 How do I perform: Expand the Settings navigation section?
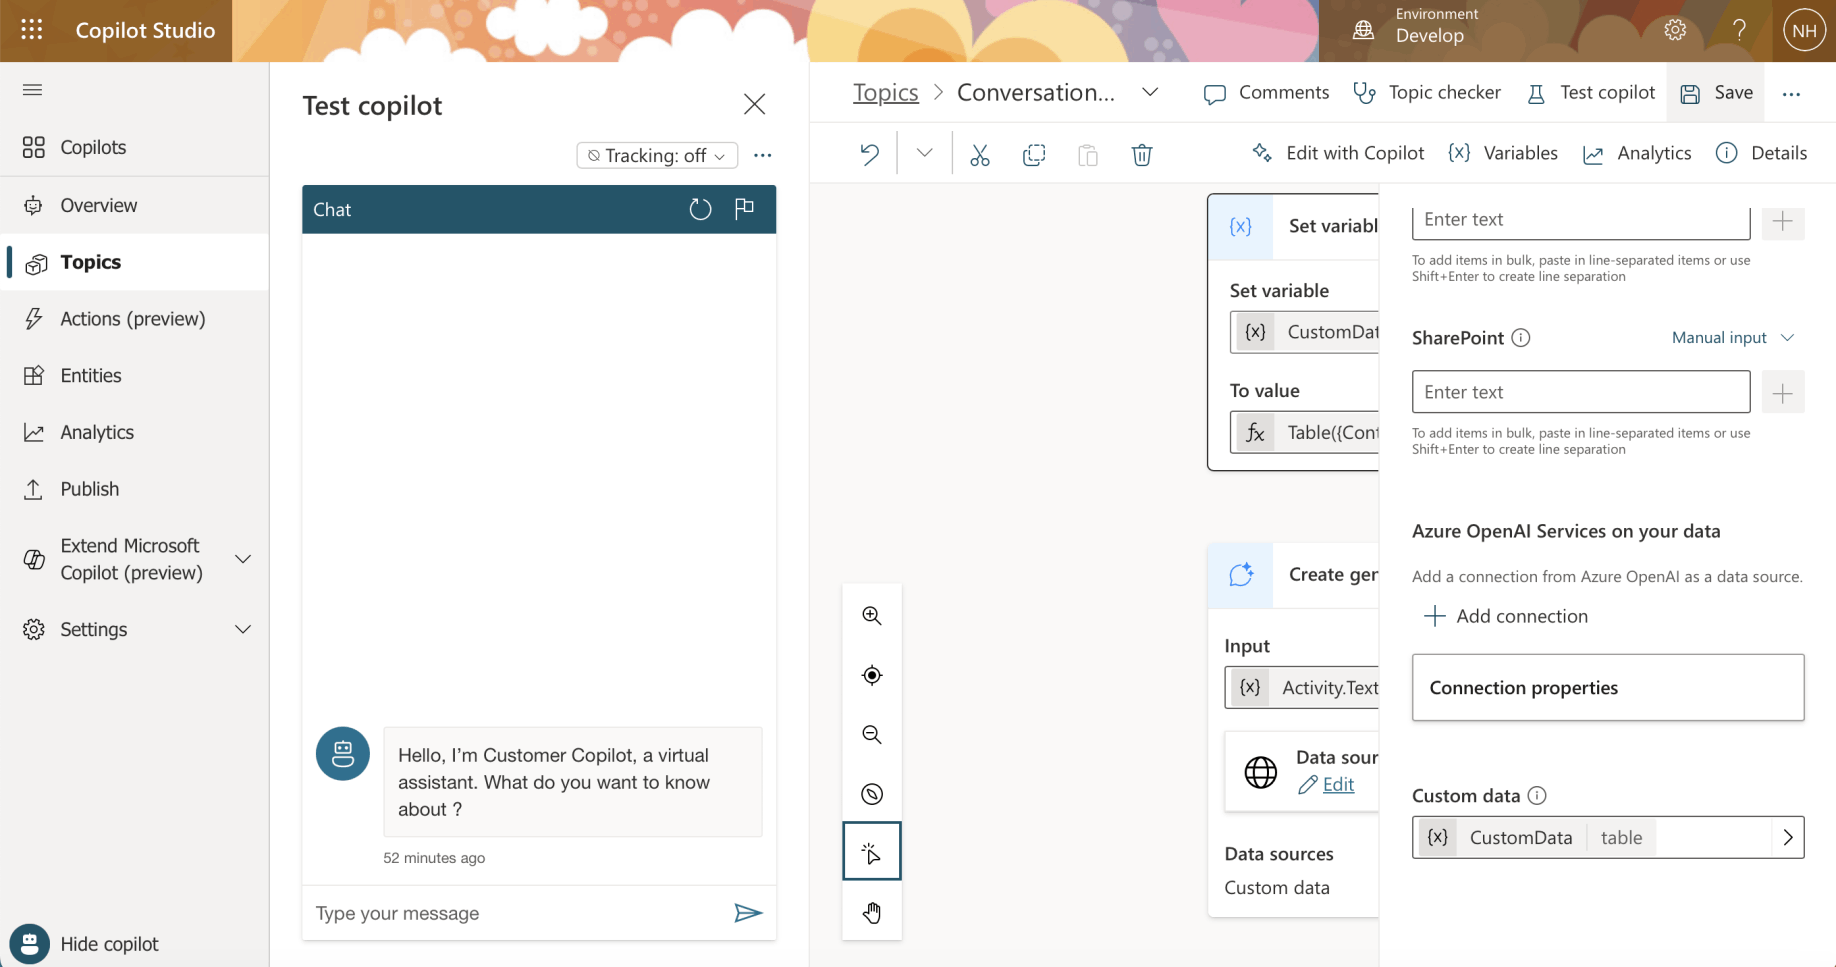click(243, 629)
